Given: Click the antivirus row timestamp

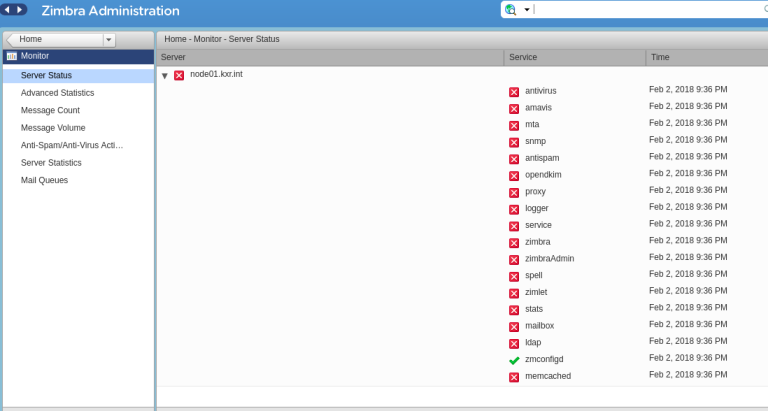Looking at the screenshot, I should pos(688,90).
